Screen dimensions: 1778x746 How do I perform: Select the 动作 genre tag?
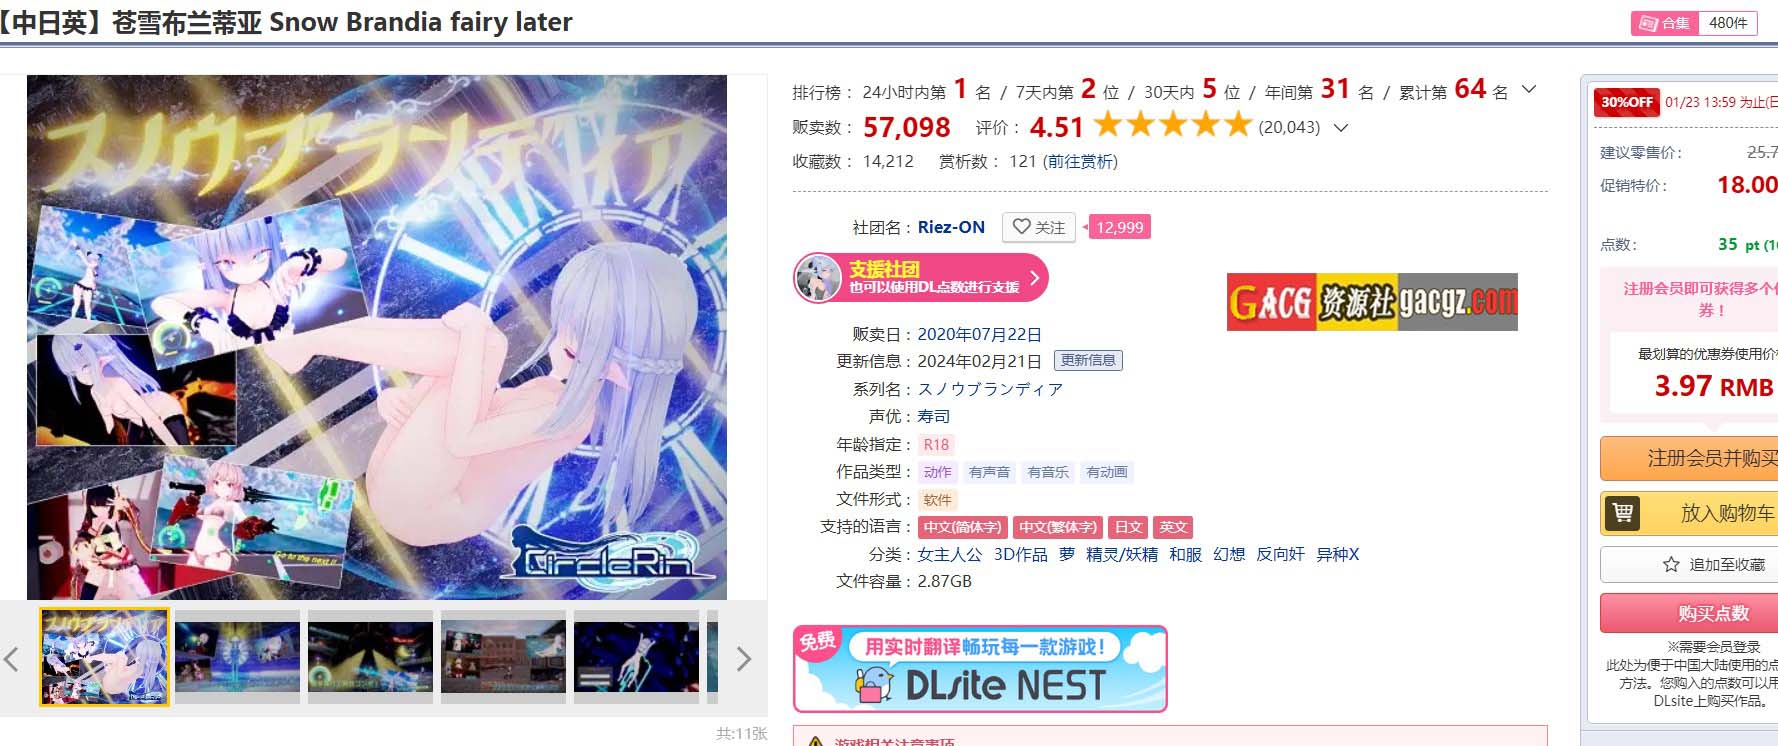coord(937,472)
